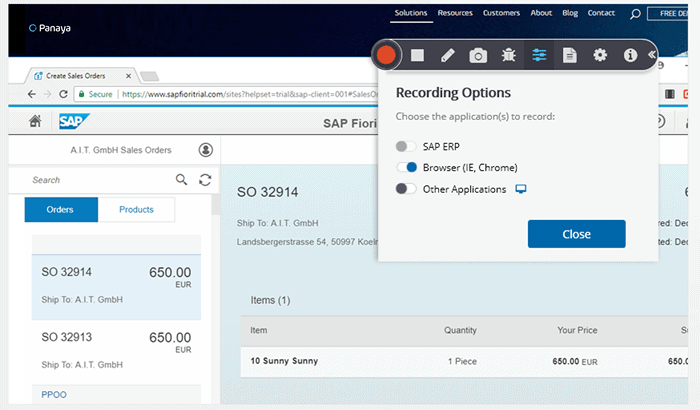This screenshot has height=410, width=700.
Task: Click the Your Price column header
Action: pyautogui.click(x=577, y=330)
